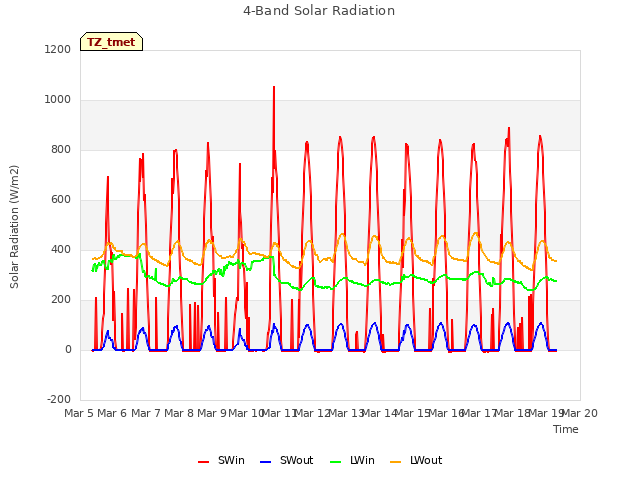Click the LWout legend entry
Image resolution: width=640 pixels, height=480 pixels.
[416, 460]
